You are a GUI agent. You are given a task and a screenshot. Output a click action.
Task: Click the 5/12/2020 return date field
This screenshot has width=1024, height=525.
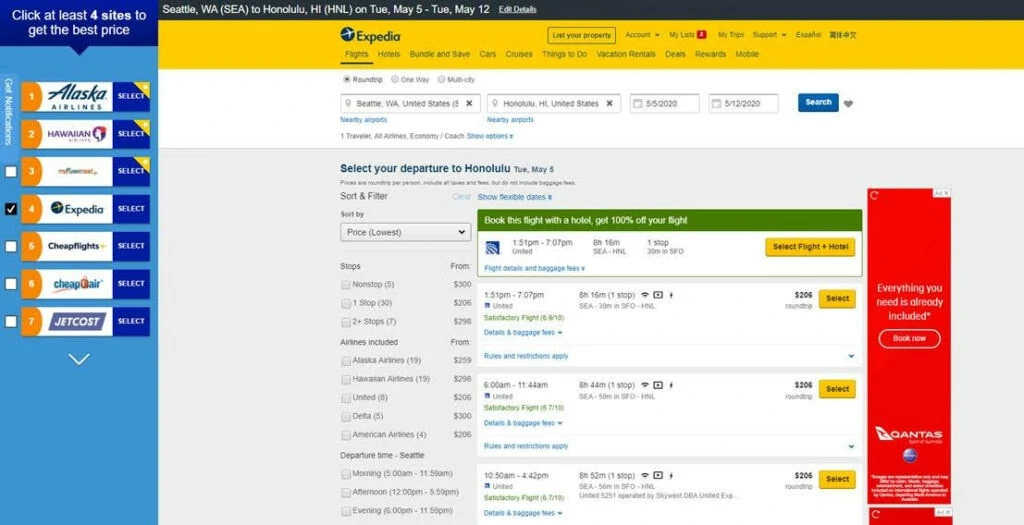pos(743,103)
